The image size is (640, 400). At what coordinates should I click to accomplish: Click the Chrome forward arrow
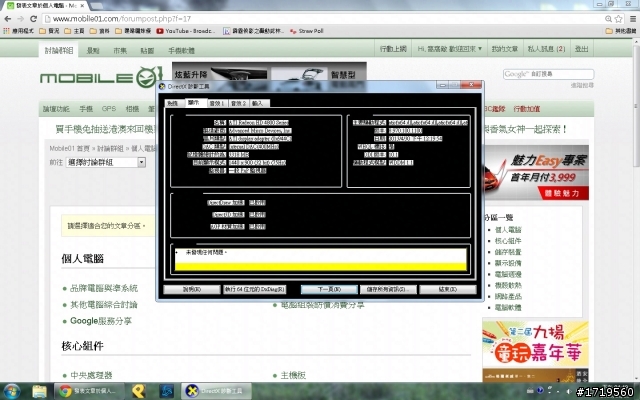coord(20,19)
